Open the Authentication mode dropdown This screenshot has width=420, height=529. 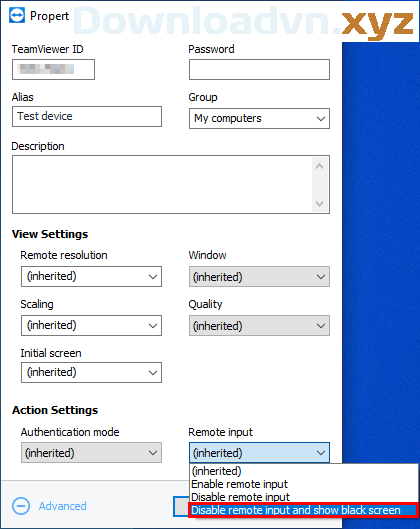(91, 453)
